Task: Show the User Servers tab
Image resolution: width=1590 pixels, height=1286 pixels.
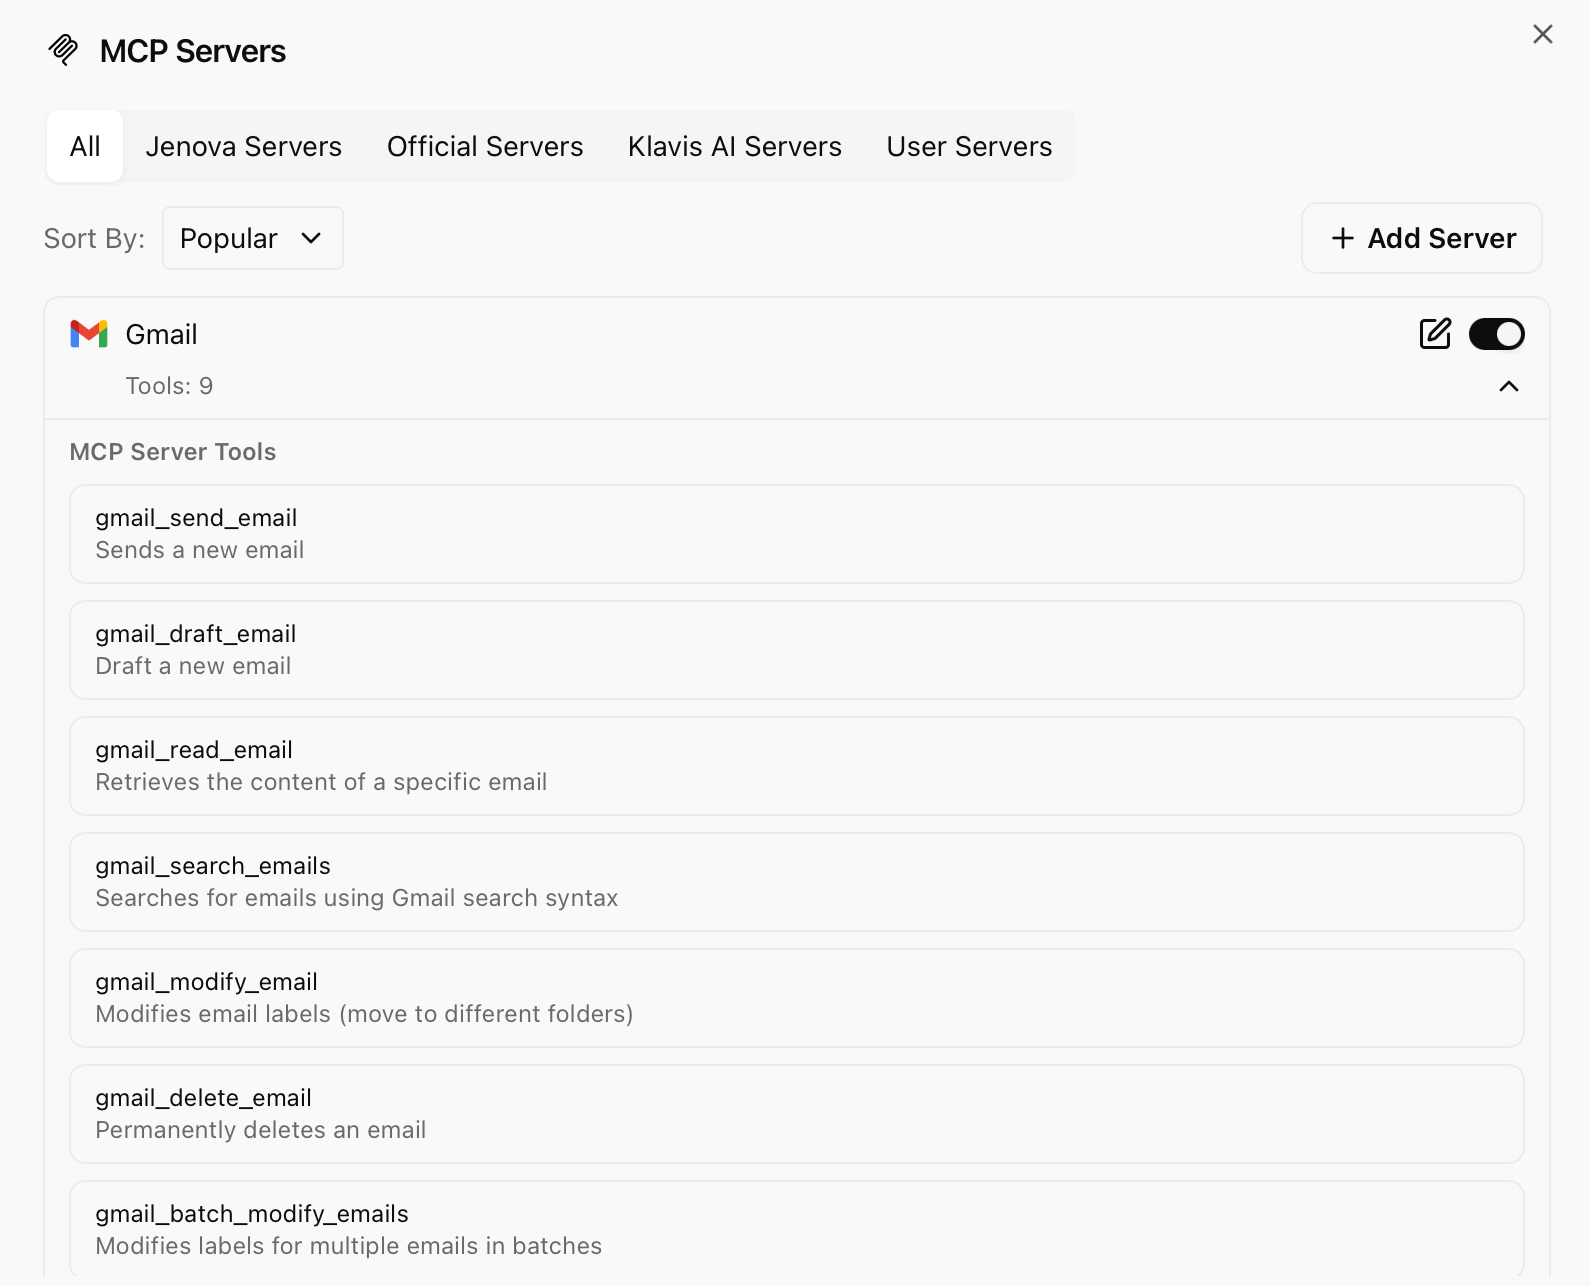Action: [x=969, y=147]
